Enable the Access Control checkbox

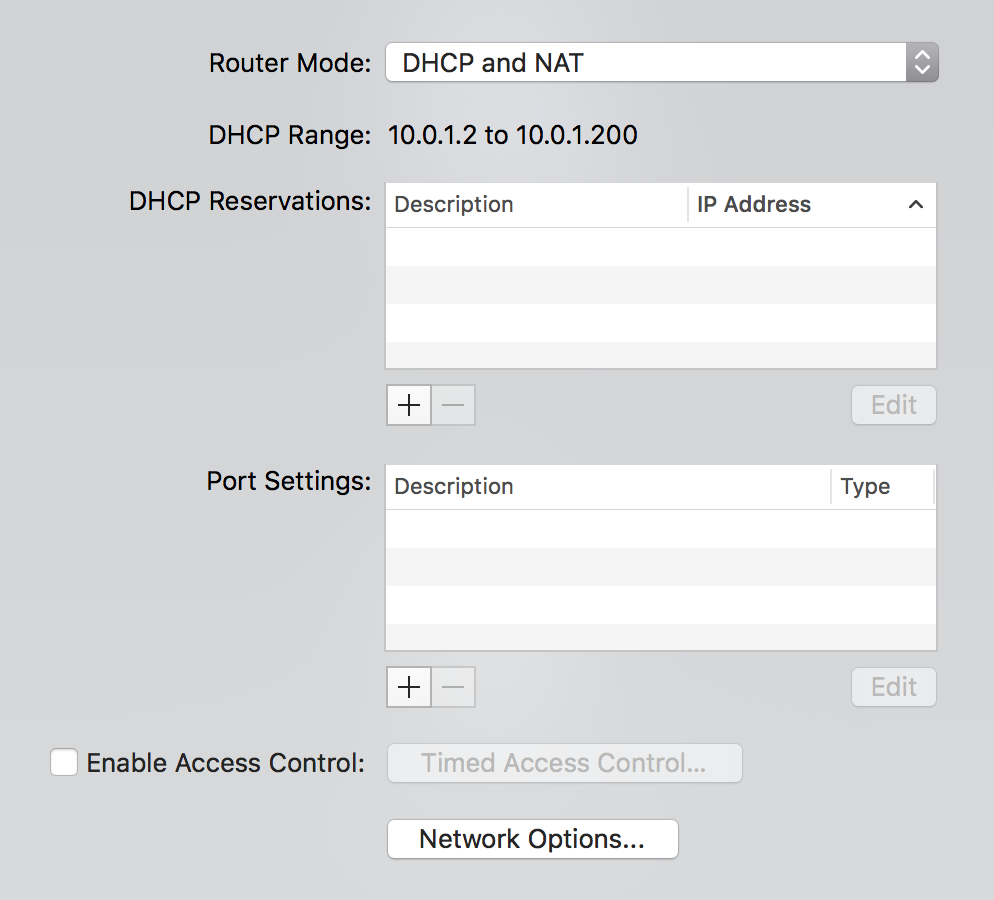click(x=64, y=763)
